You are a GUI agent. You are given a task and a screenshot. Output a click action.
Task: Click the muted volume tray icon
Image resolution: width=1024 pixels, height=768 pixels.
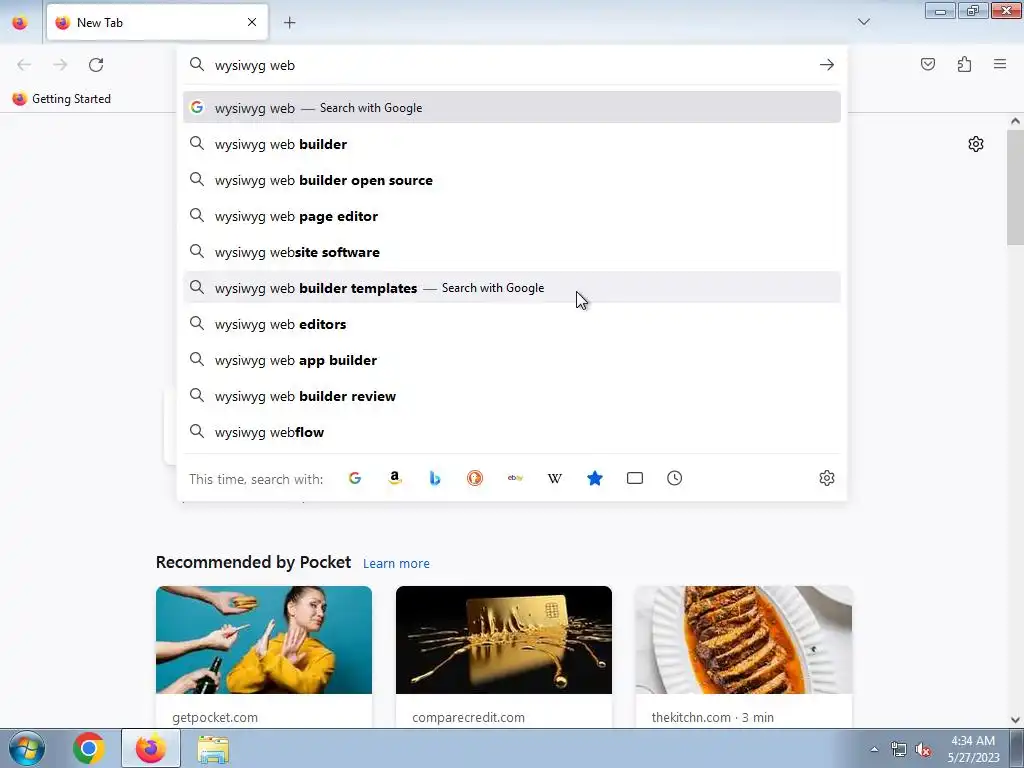[x=923, y=750]
